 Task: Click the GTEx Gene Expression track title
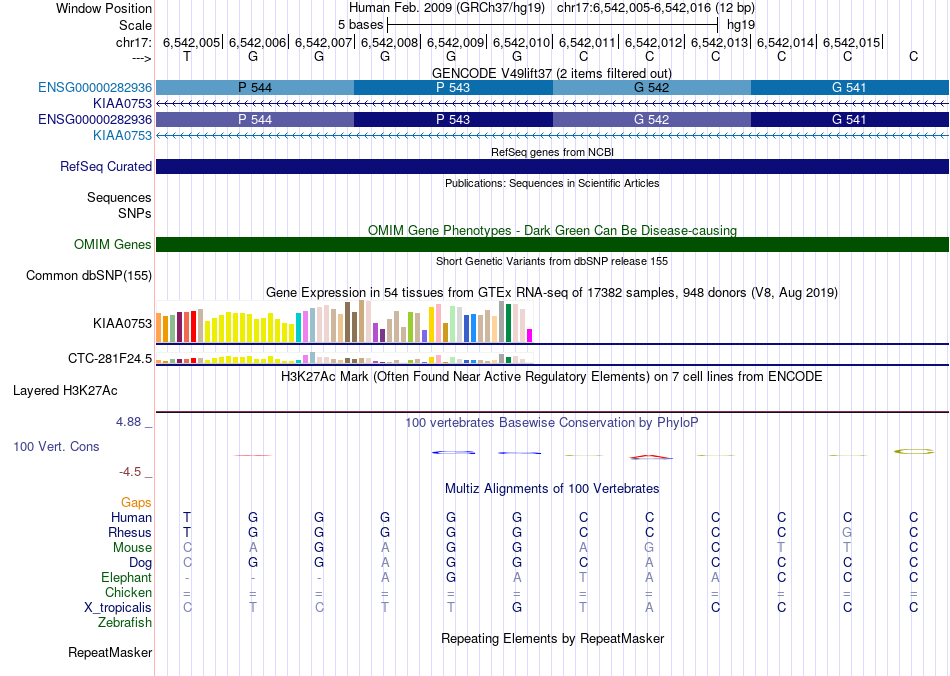pyautogui.click(x=552, y=293)
